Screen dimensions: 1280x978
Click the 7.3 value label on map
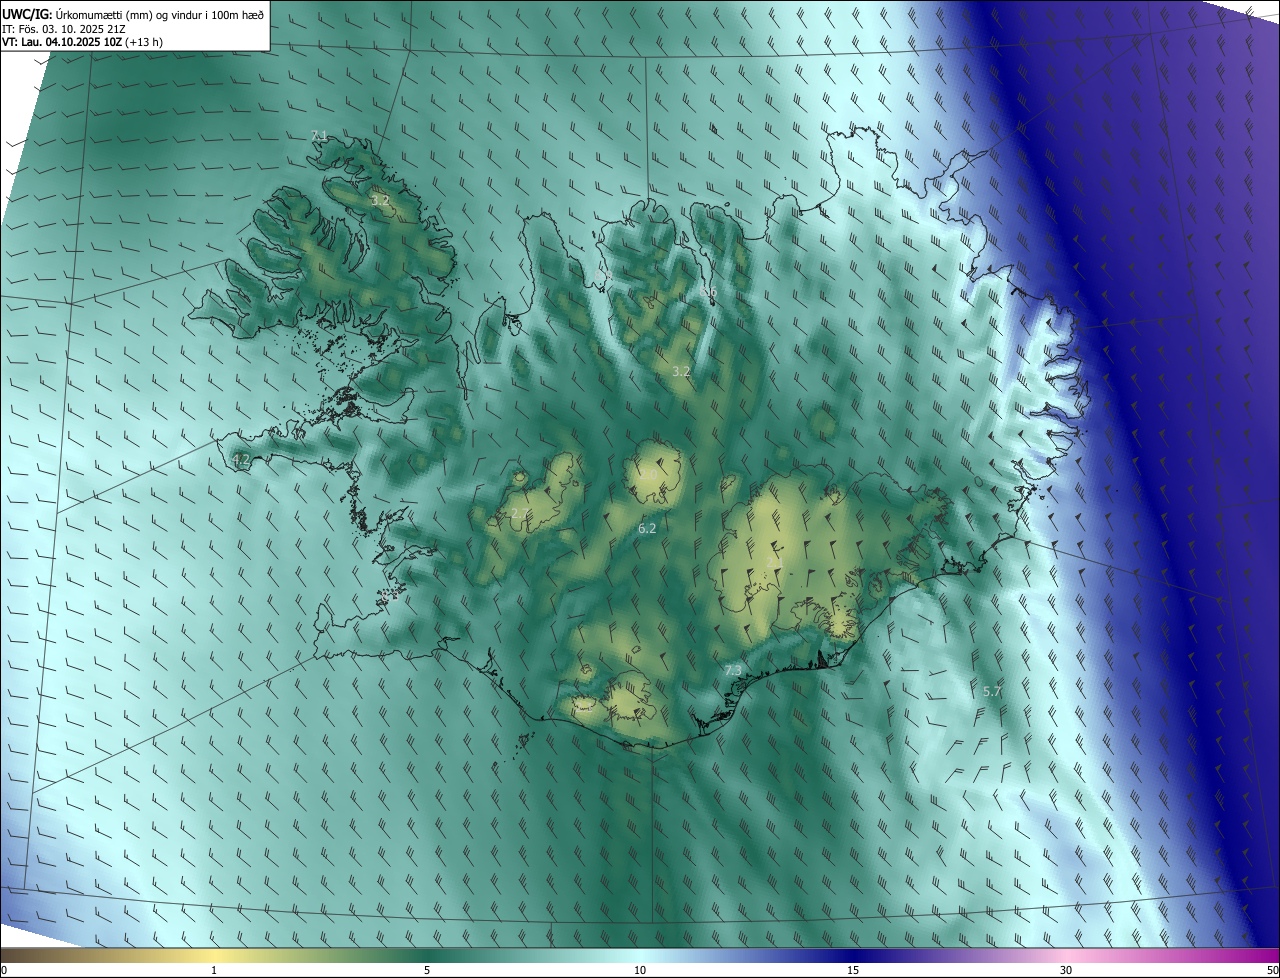click(x=733, y=670)
